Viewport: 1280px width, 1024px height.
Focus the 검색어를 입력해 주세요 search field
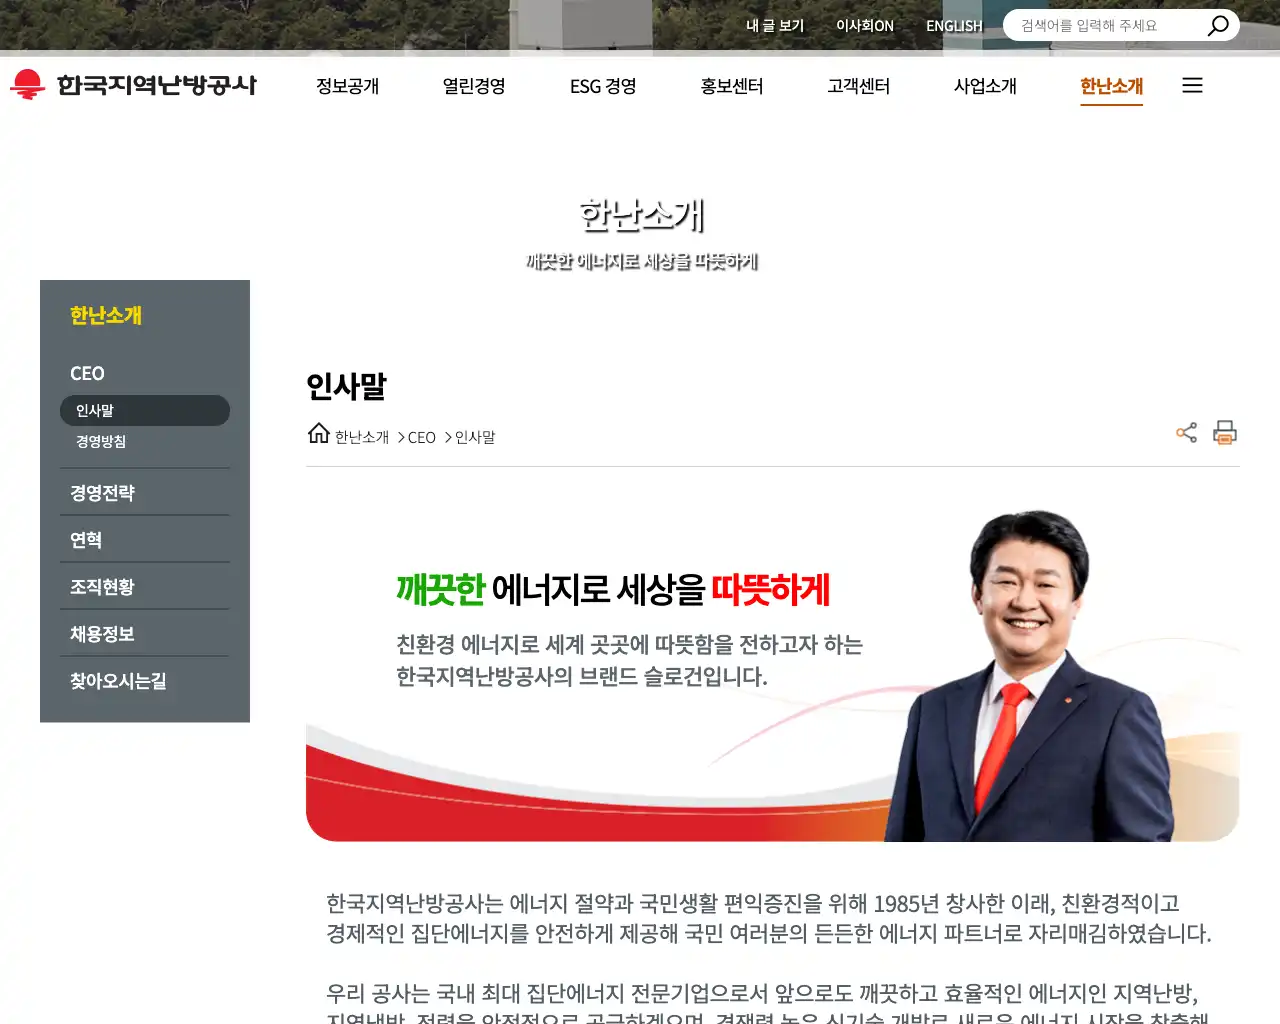pyautogui.click(x=1105, y=26)
